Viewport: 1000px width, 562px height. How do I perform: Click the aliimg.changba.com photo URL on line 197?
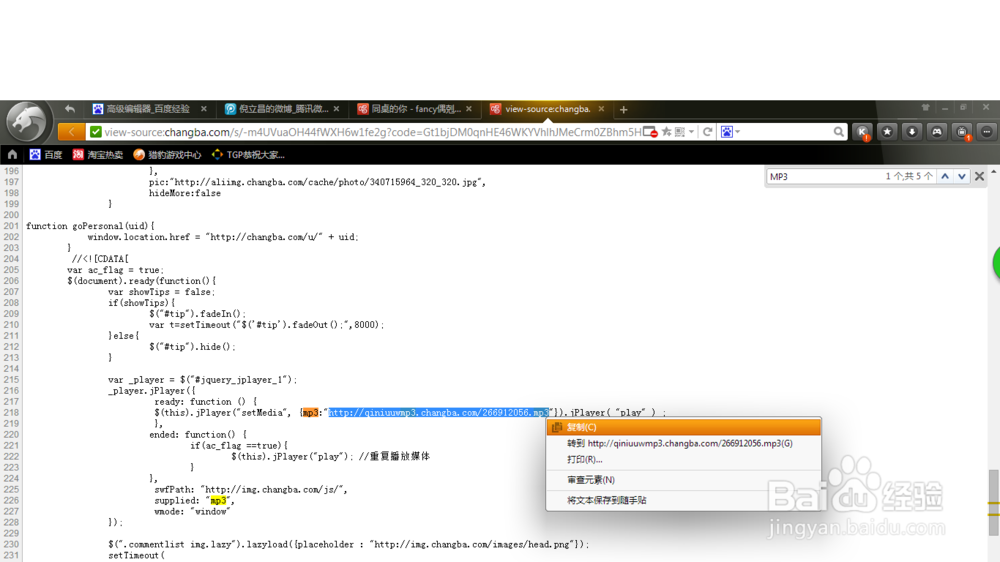327,182
